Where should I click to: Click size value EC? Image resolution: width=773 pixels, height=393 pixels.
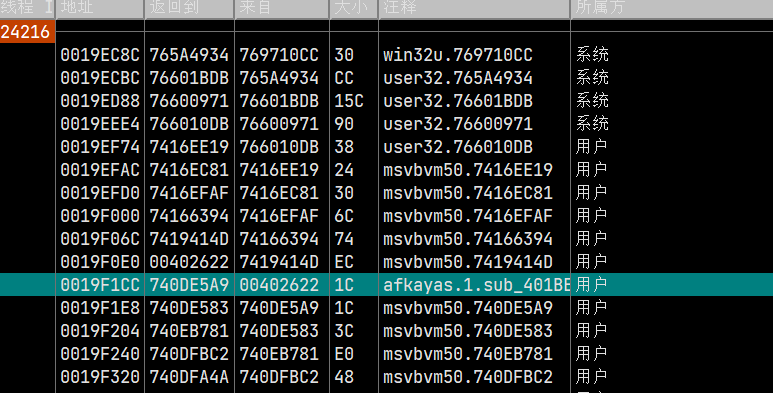(x=344, y=262)
